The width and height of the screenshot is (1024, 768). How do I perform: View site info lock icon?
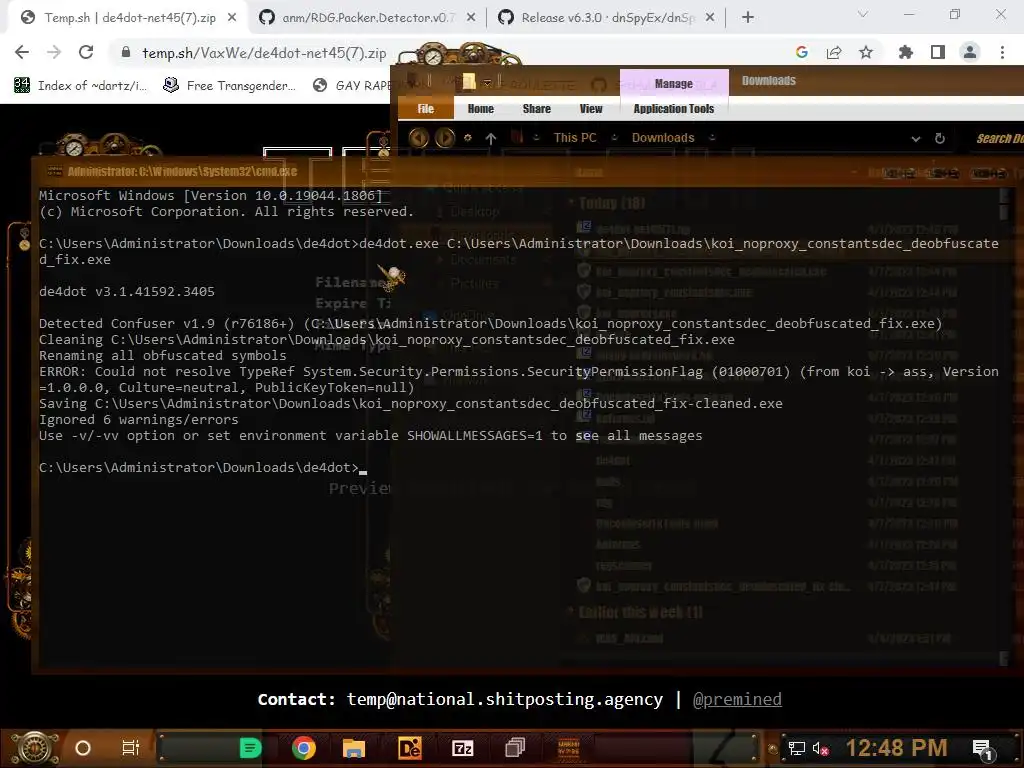[126, 53]
